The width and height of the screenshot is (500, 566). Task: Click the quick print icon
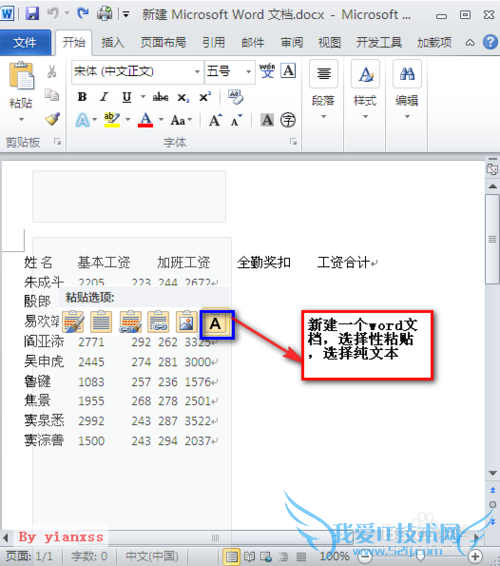click(x=104, y=14)
